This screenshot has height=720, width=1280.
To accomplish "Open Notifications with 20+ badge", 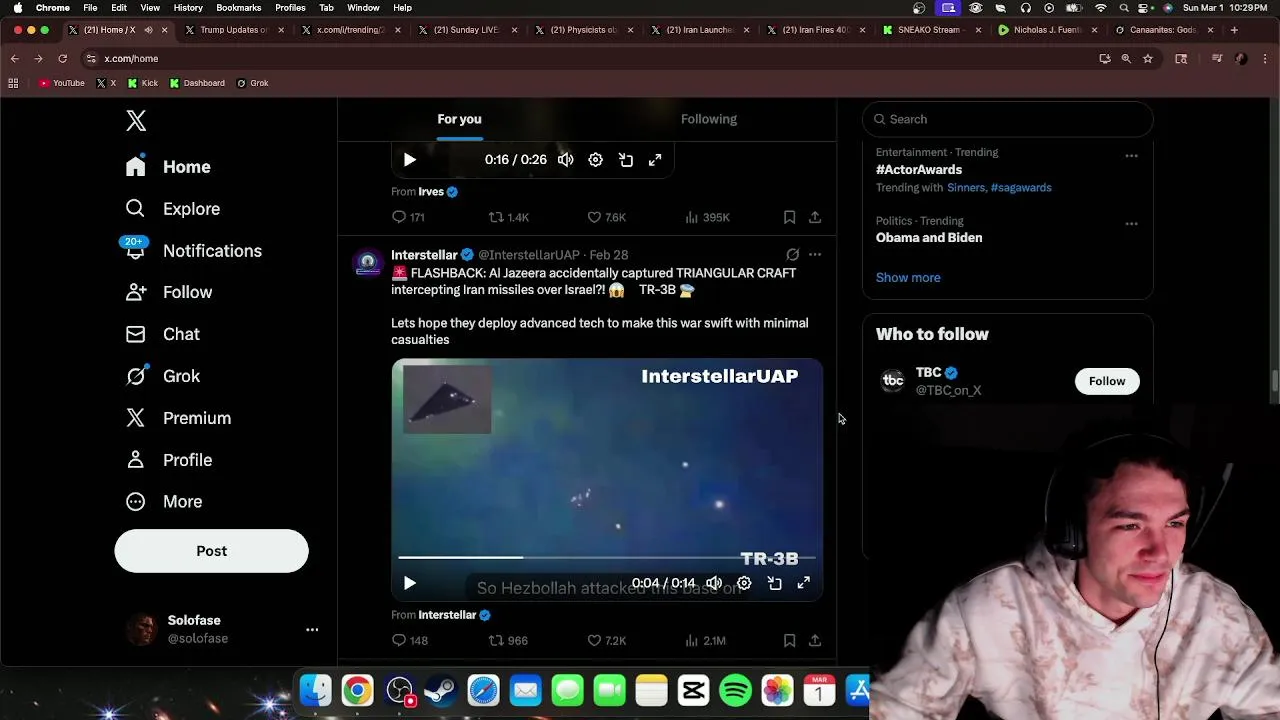I will (x=193, y=251).
